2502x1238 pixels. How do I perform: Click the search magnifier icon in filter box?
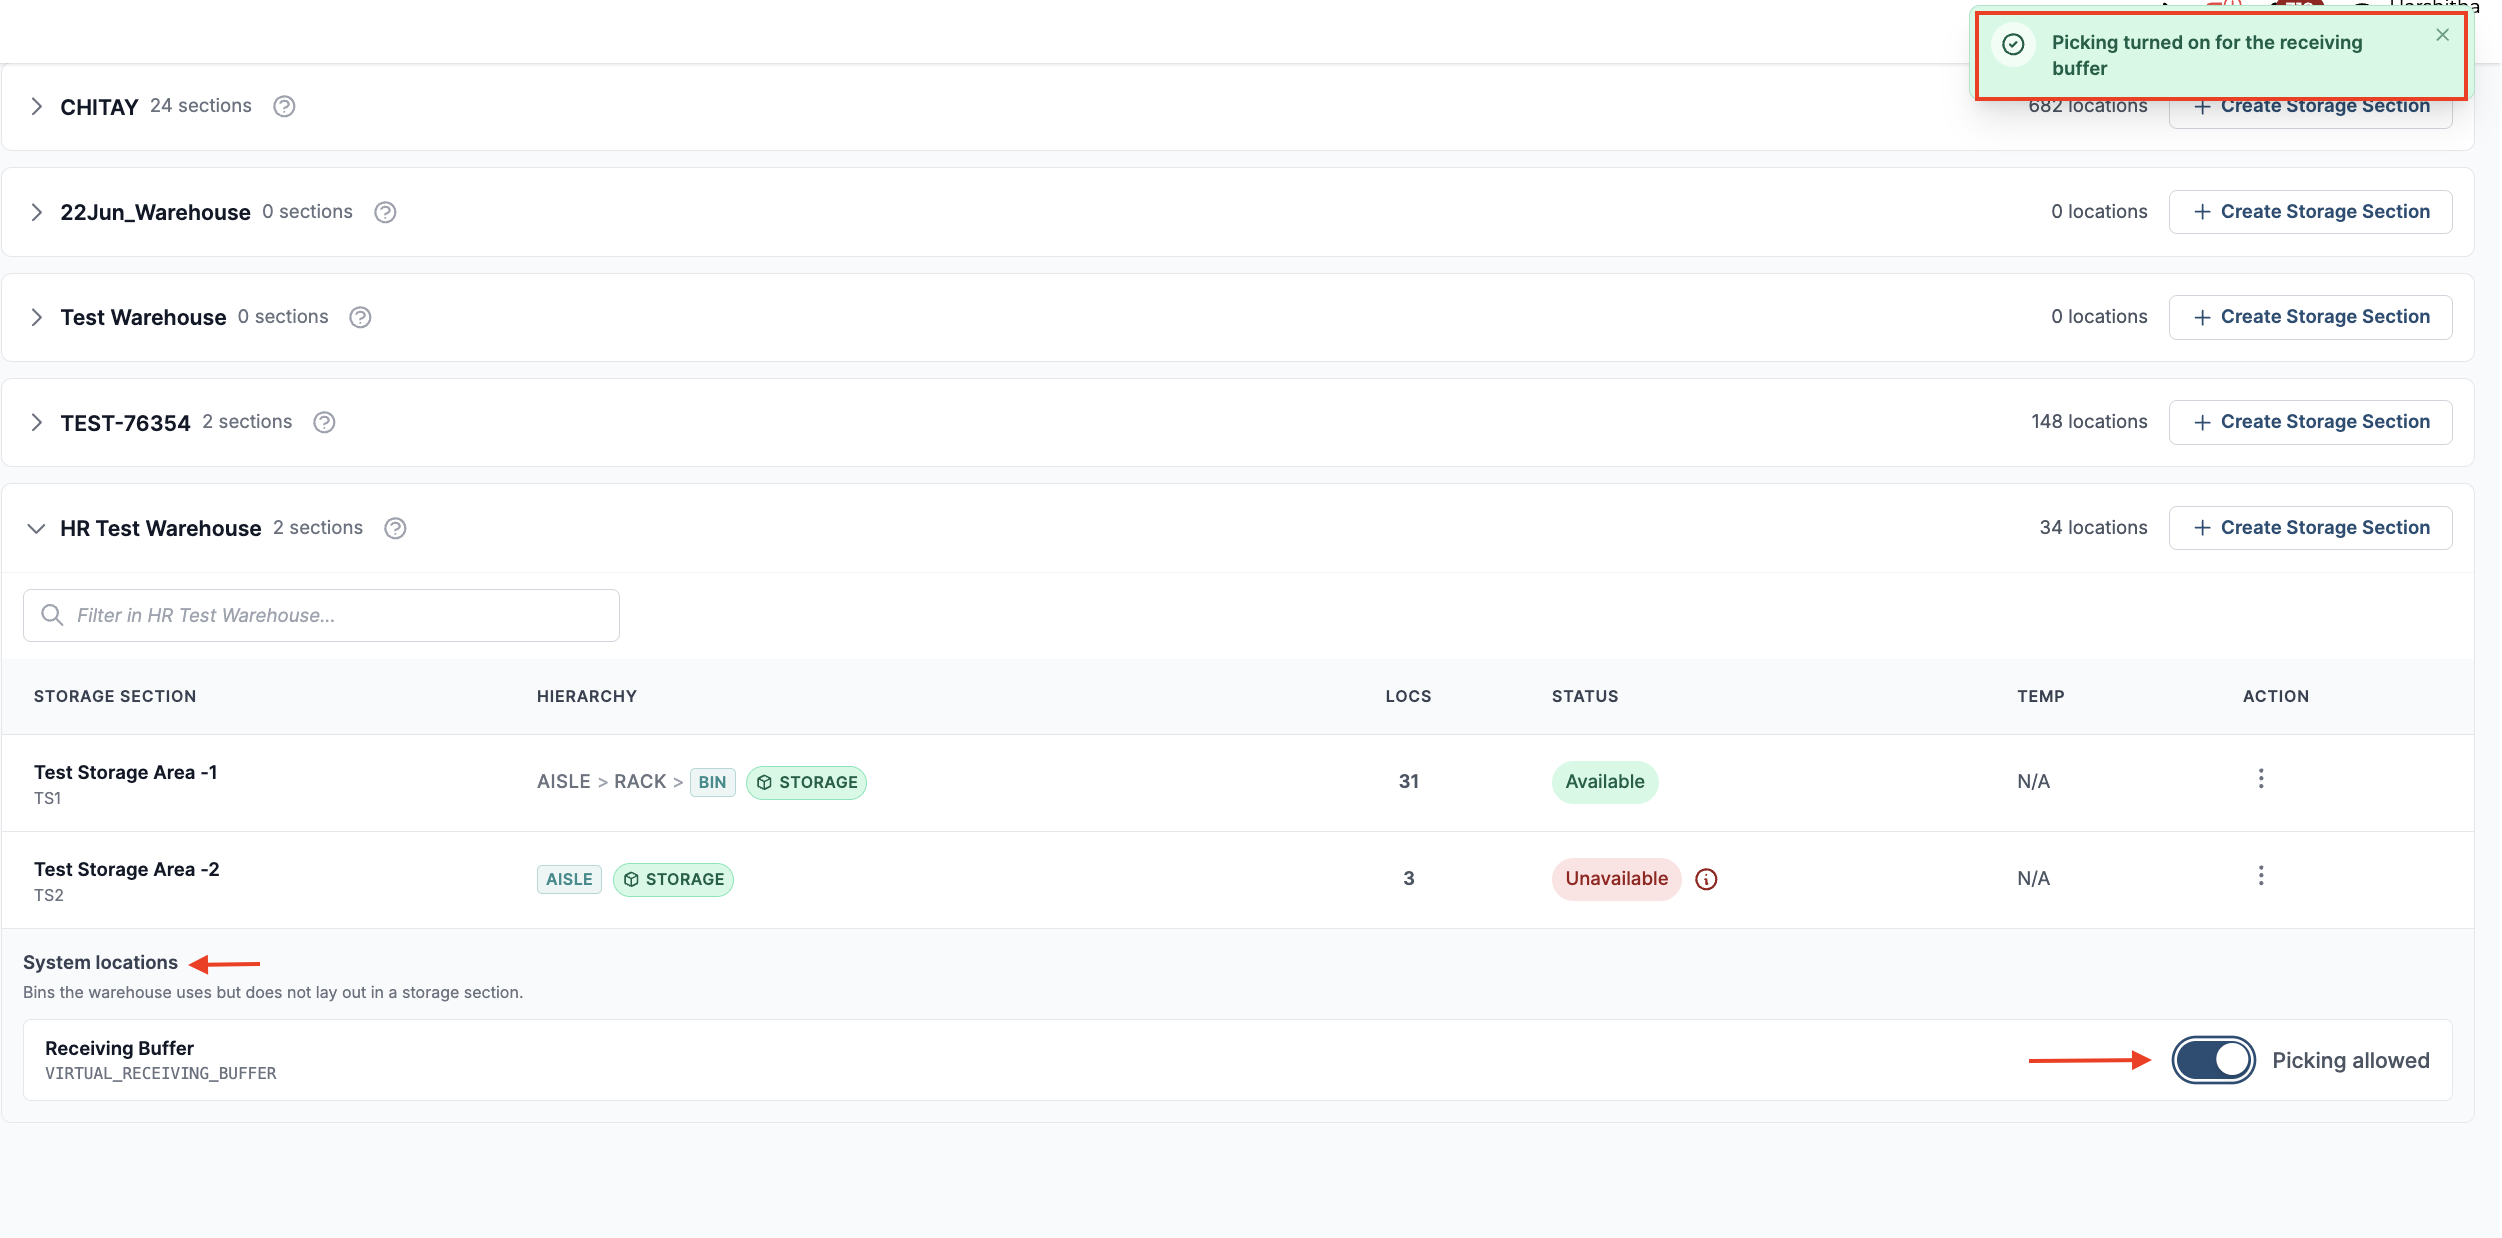point(52,615)
